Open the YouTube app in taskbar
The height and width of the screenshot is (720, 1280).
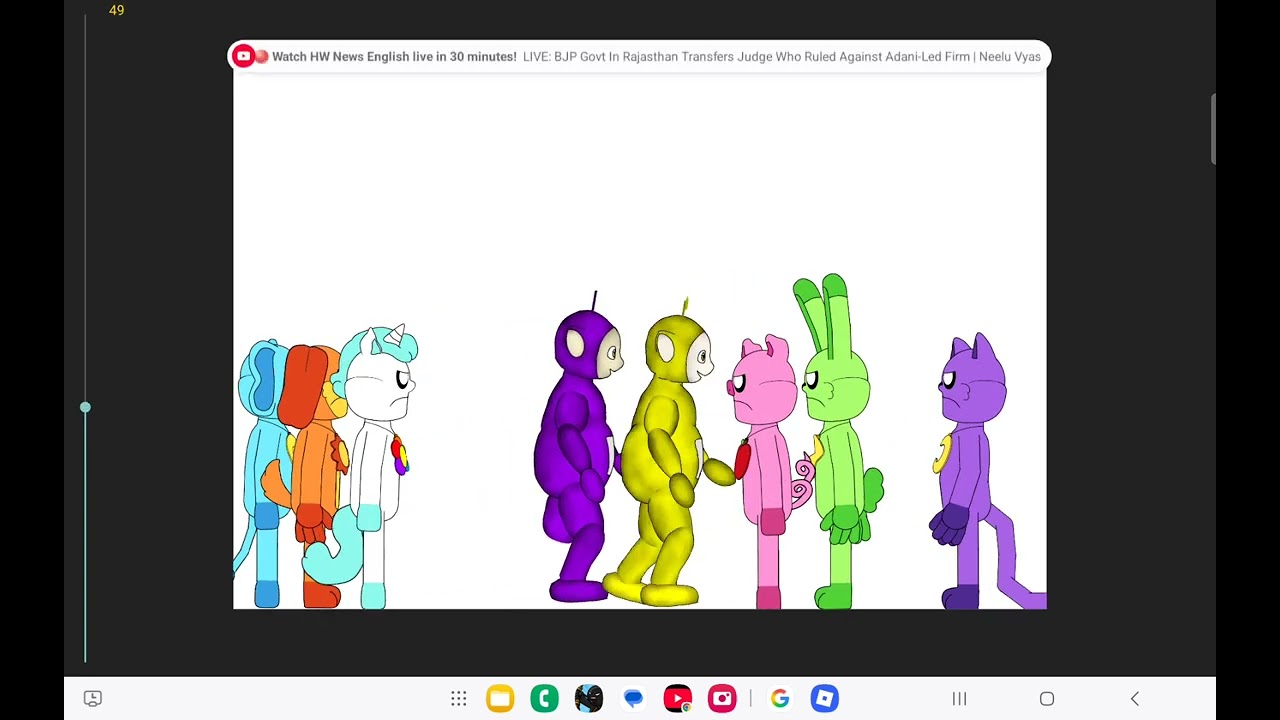[678, 698]
